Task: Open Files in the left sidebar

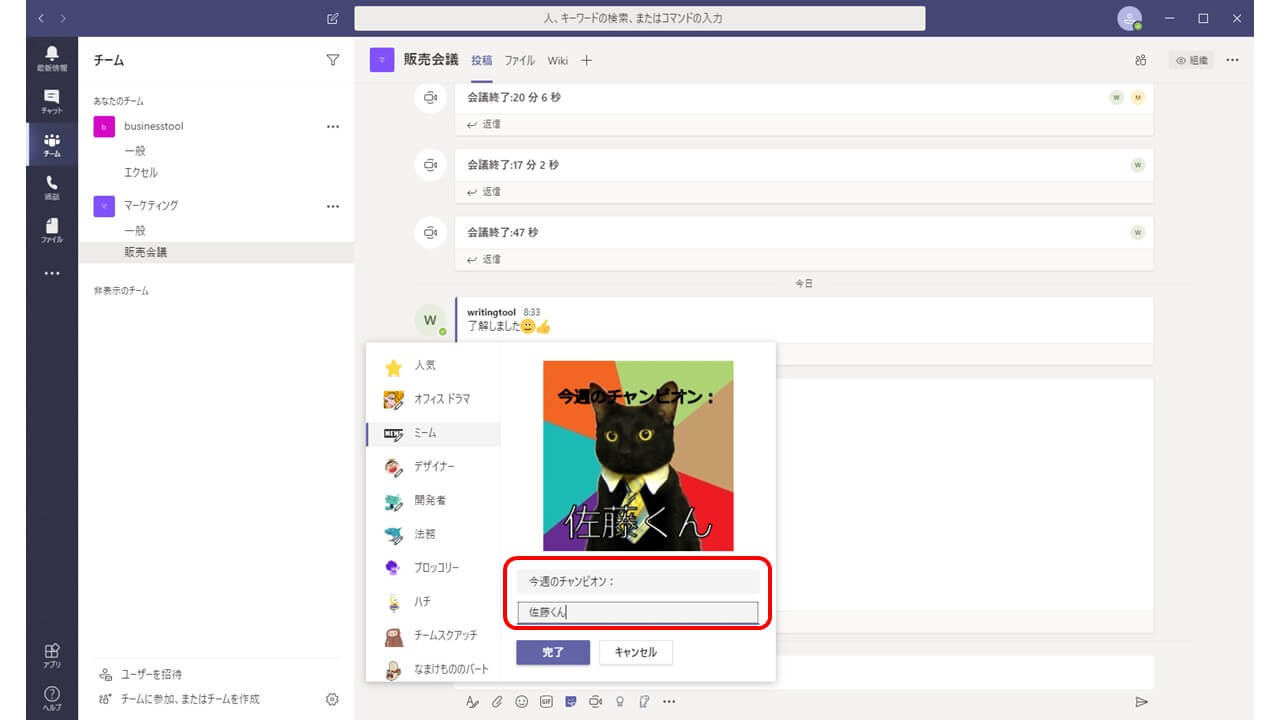Action: (52, 230)
